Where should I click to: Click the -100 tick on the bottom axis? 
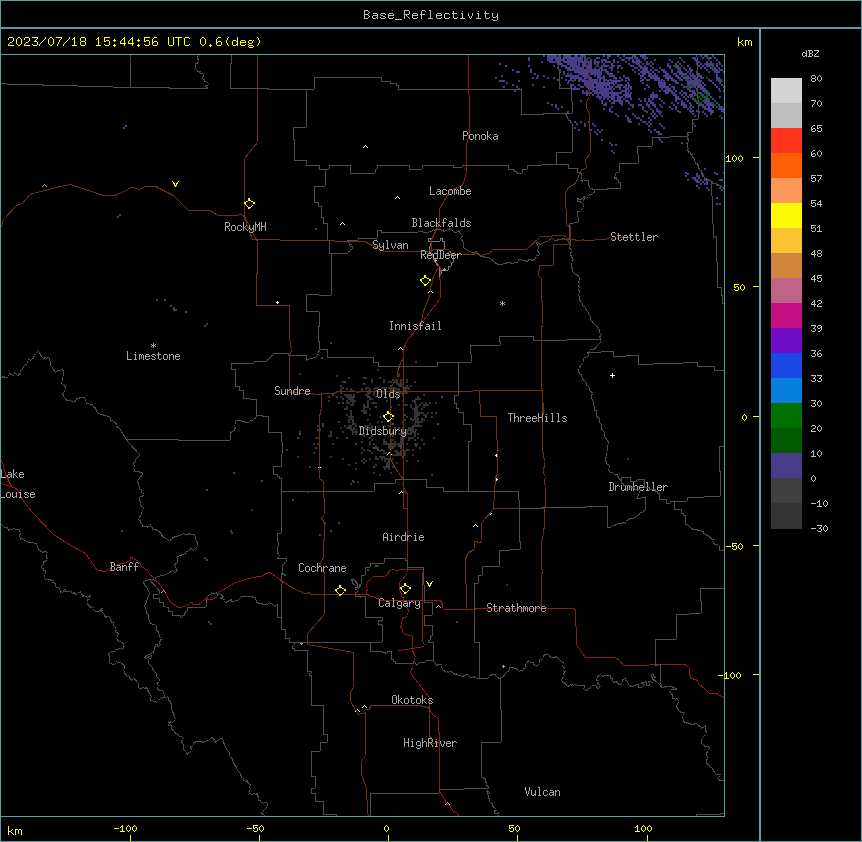point(125,828)
